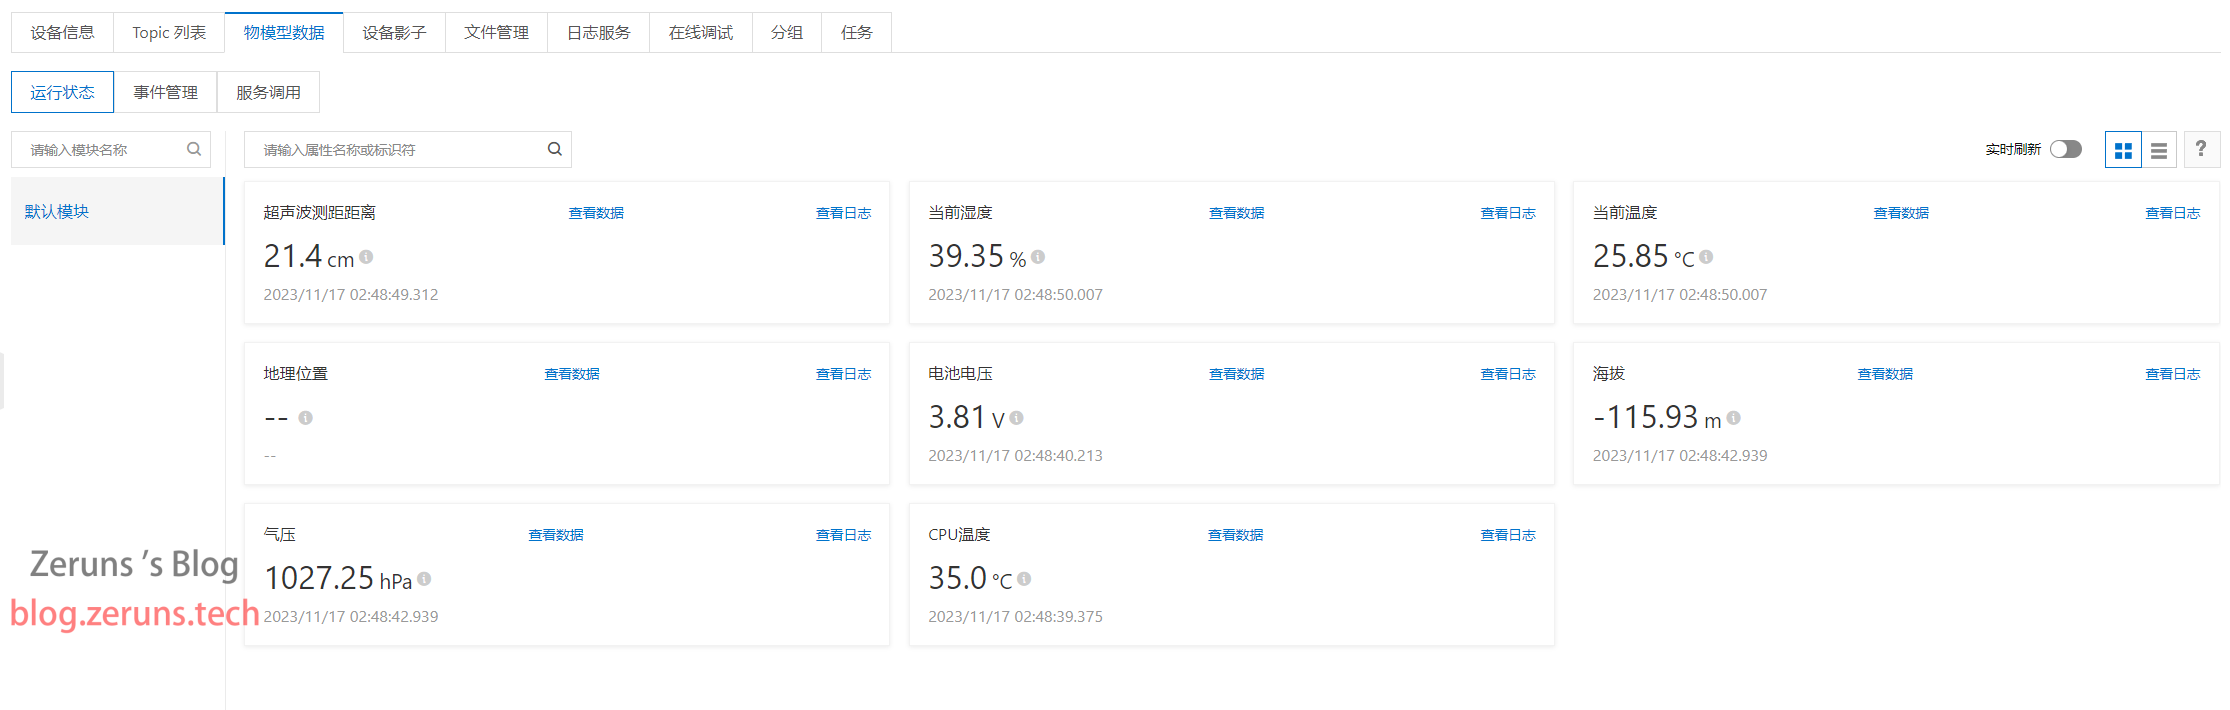This screenshot has width=2230, height=710.
Task: Switch to grid card view
Action: pyautogui.click(x=2122, y=150)
